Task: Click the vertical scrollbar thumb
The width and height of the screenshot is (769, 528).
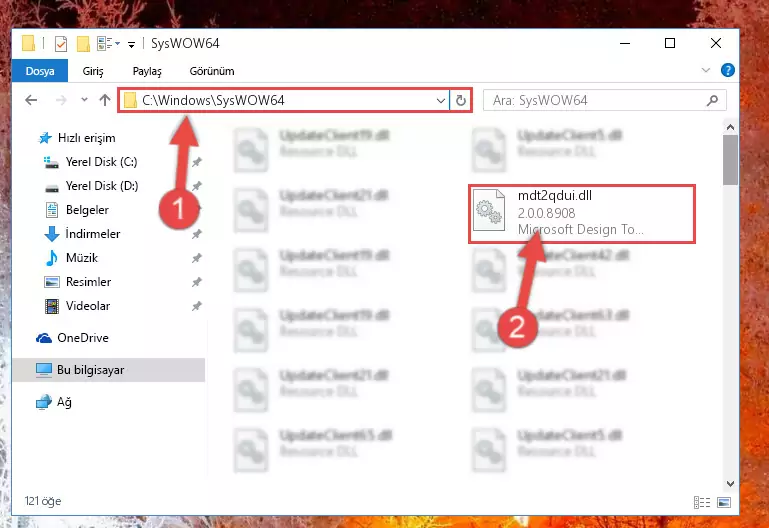Action: click(730, 160)
